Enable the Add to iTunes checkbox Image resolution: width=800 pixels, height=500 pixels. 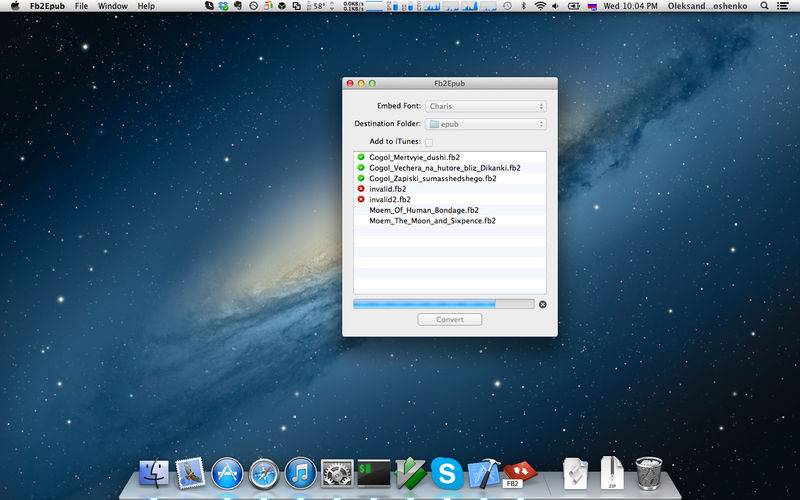click(429, 142)
